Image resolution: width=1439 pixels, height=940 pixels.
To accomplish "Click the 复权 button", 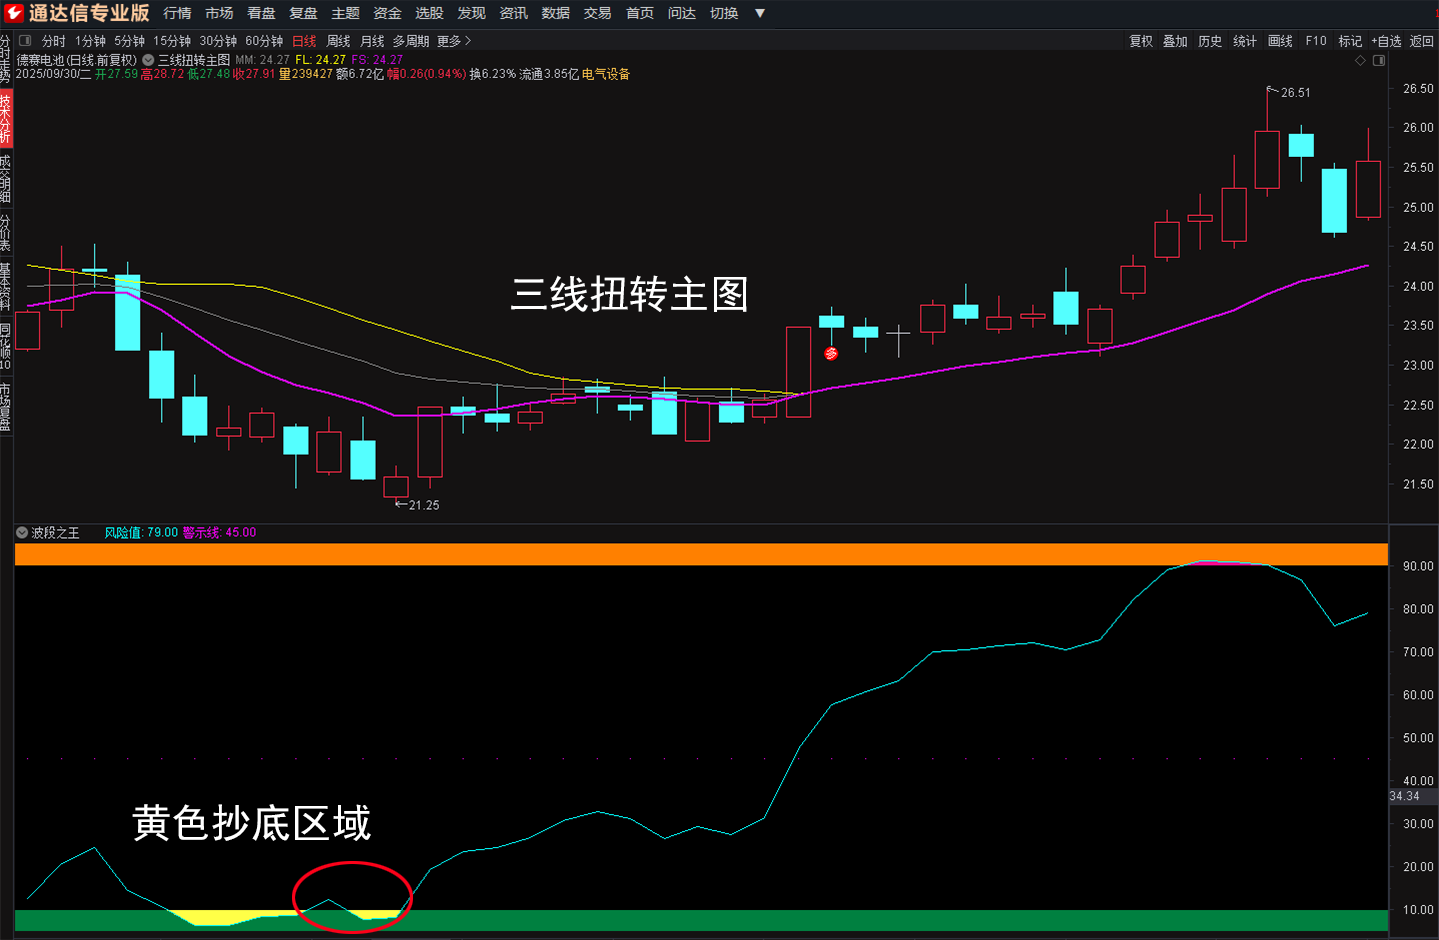I will tap(1141, 41).
